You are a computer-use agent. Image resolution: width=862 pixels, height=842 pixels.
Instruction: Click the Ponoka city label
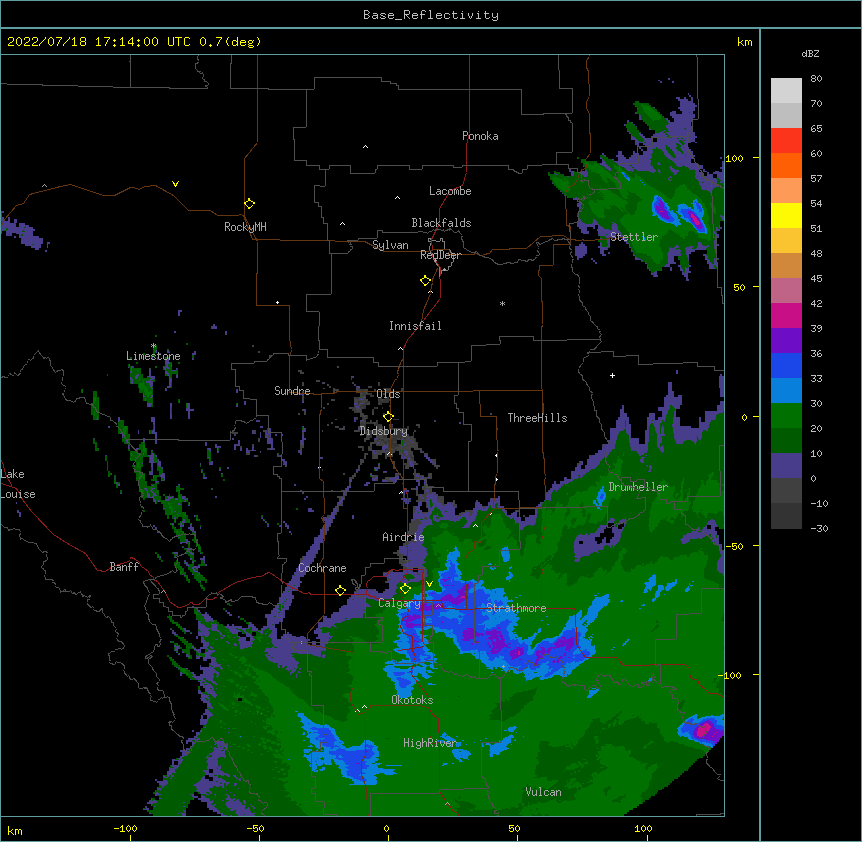(x=480, y=136)
